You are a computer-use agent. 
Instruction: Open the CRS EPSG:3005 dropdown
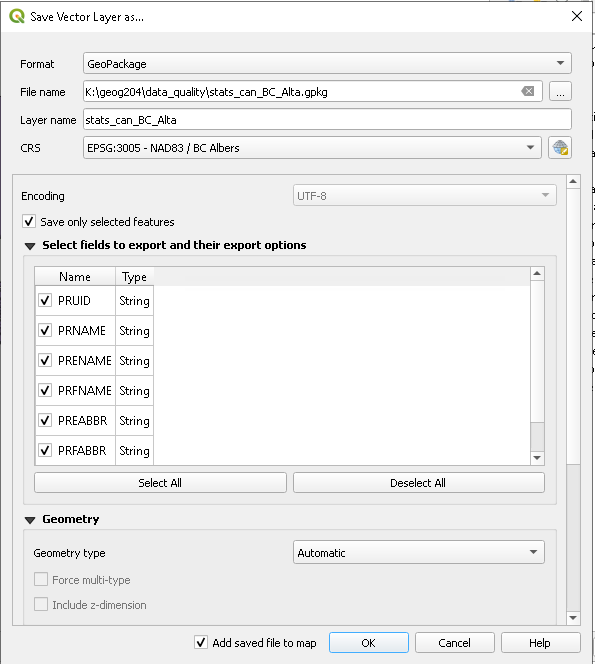(x=312, y=148)
